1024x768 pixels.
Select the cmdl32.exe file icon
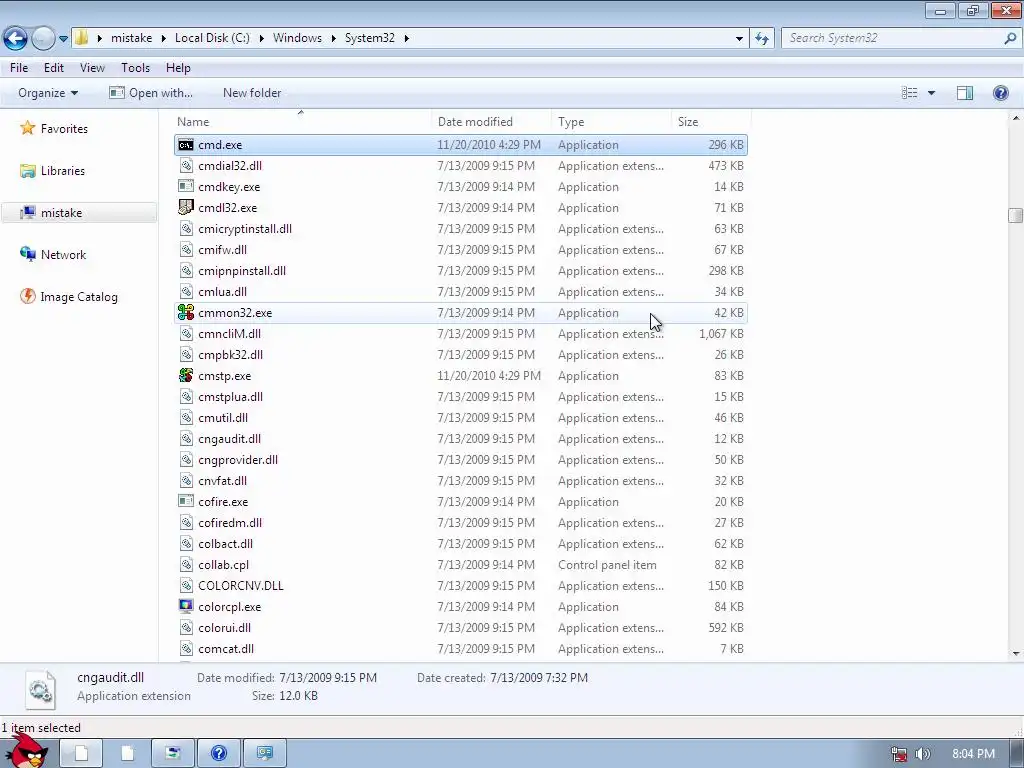tap(186, 208)
